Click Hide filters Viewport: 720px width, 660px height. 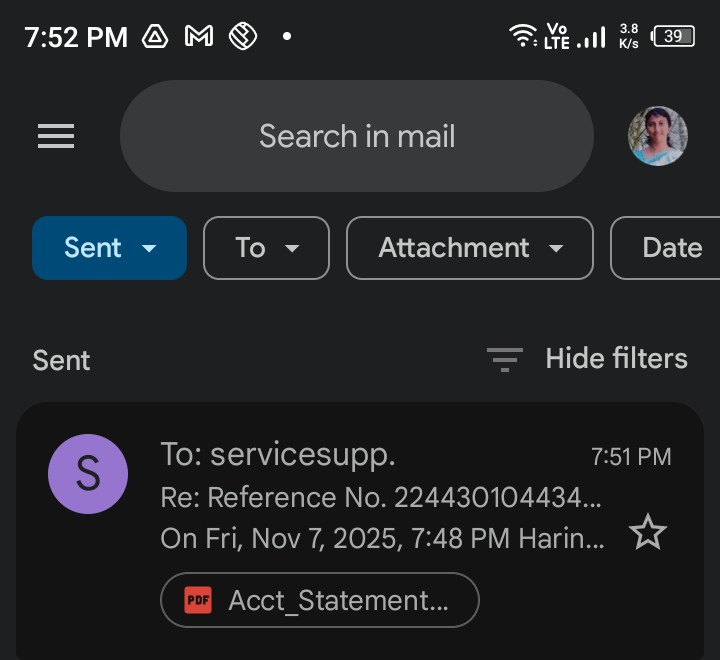tap(616, 359)
